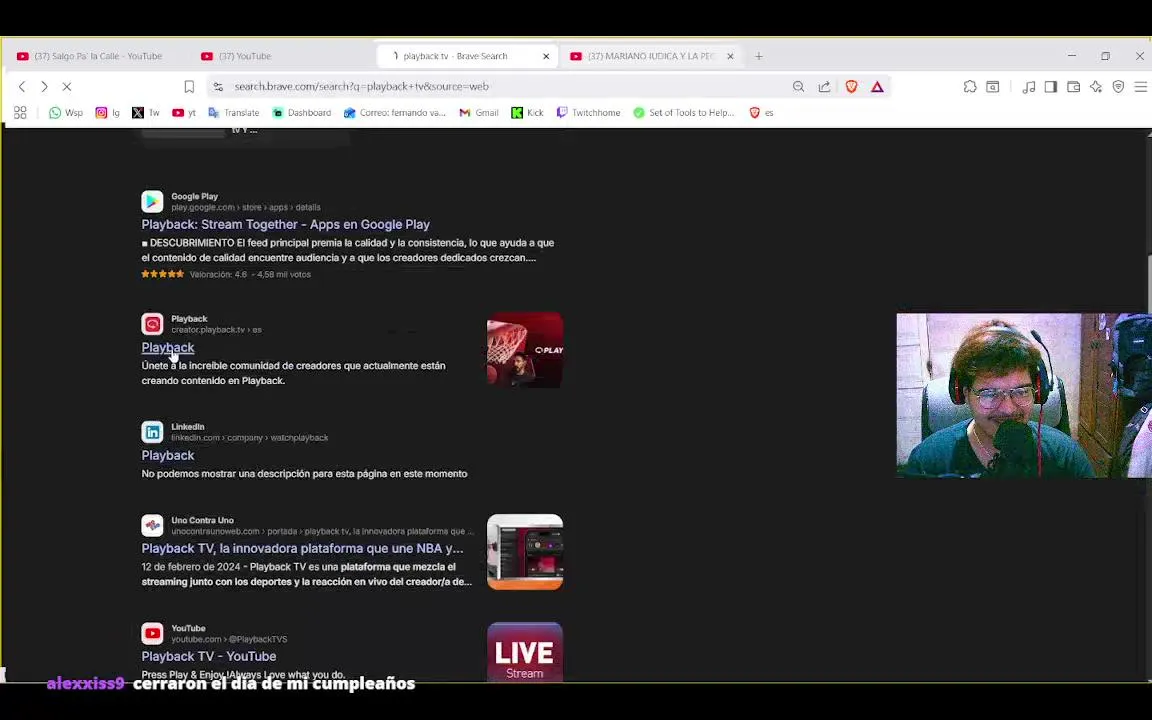Open the Brave VPN shield icon
The width and height of the screenshot is (1152, 720).
pos(1118,87)
